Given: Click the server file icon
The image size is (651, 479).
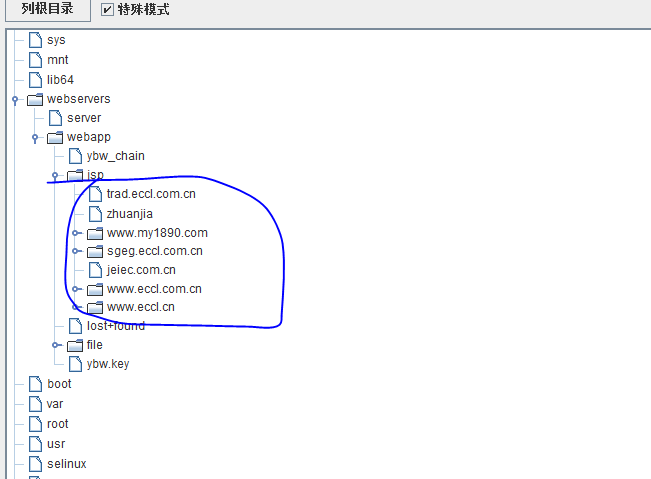Looking at the screenshot, I should [55, 118].
